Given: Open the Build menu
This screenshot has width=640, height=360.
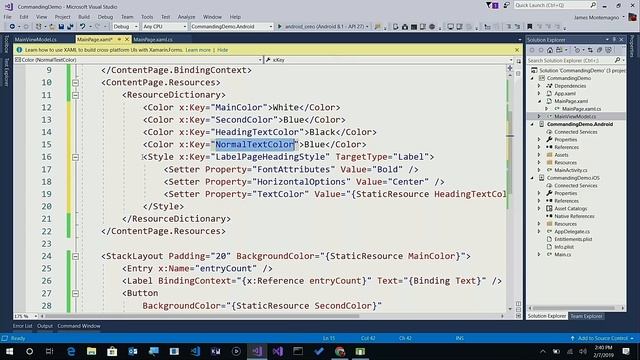Looking at the screenshot, I should tap(84, 17).
